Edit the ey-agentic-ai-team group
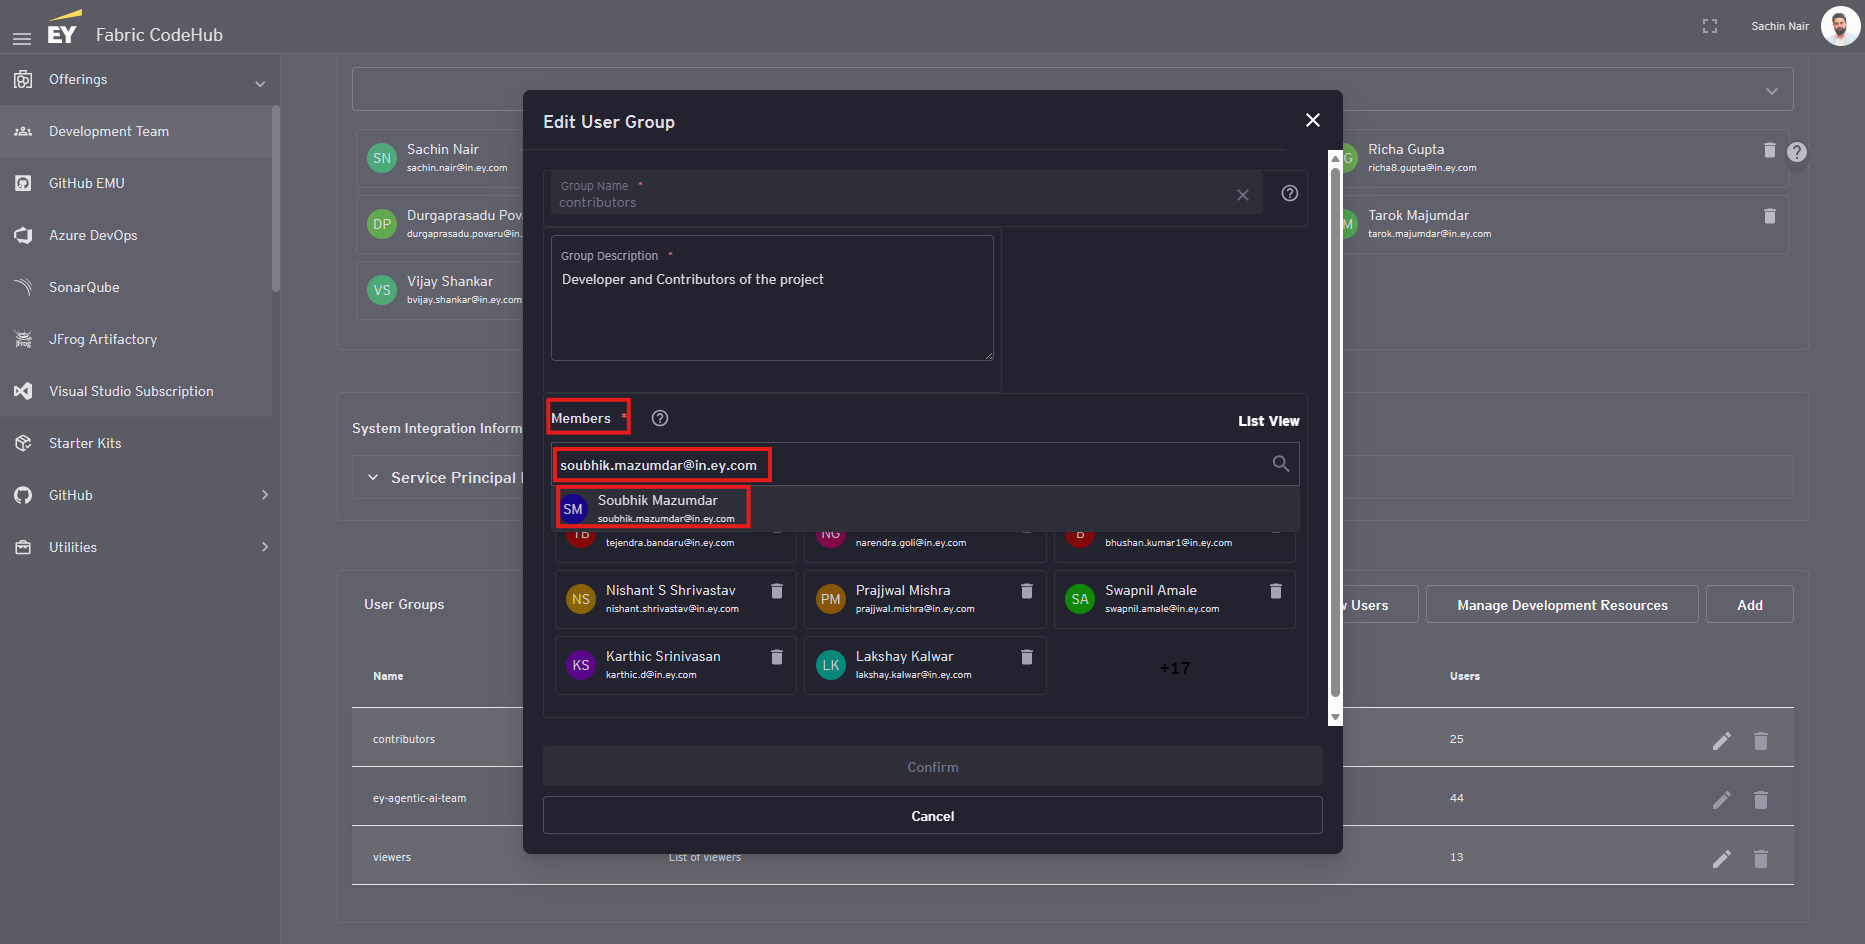The width and height of the screenshot is (1865, 944). tap(1721, 800)
